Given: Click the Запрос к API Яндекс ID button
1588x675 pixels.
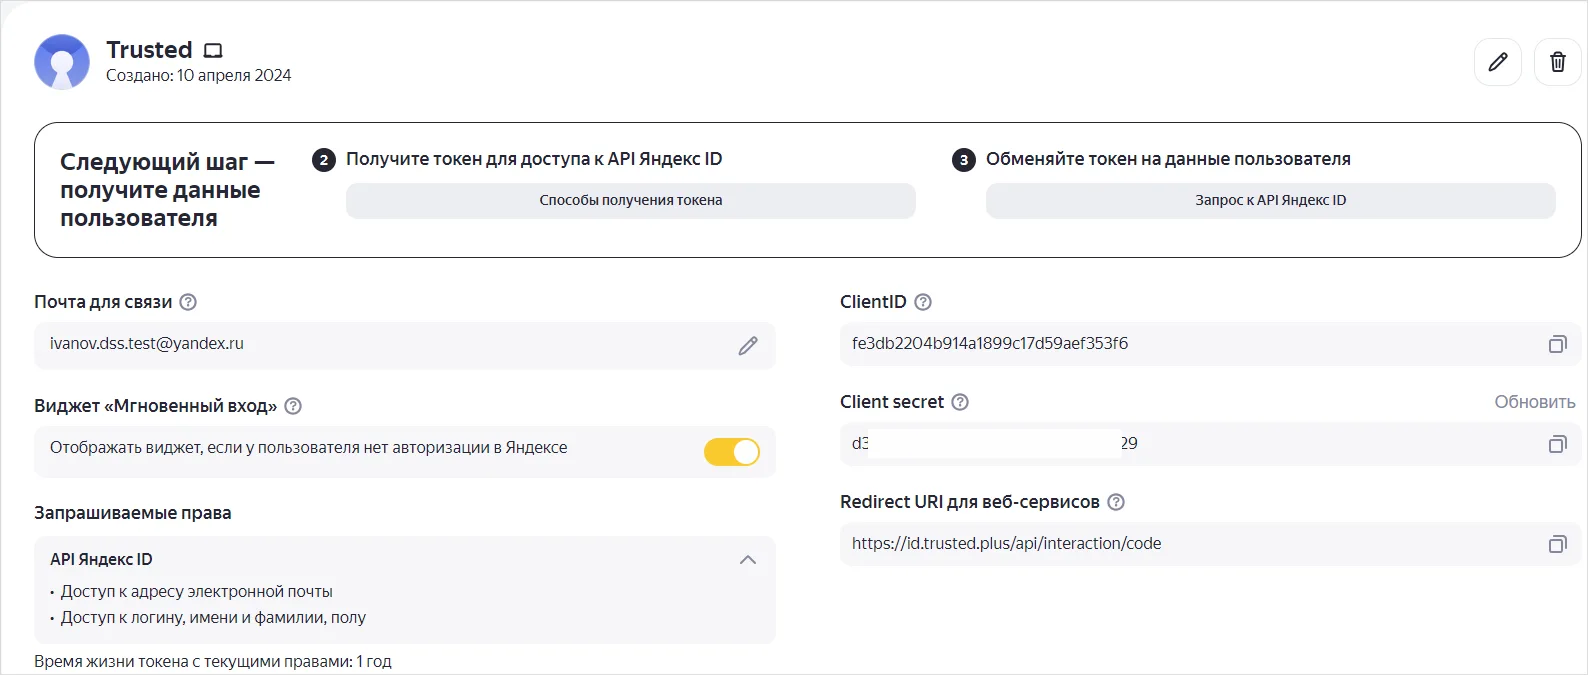Looking at the screenshot, I should point(1270,200).
